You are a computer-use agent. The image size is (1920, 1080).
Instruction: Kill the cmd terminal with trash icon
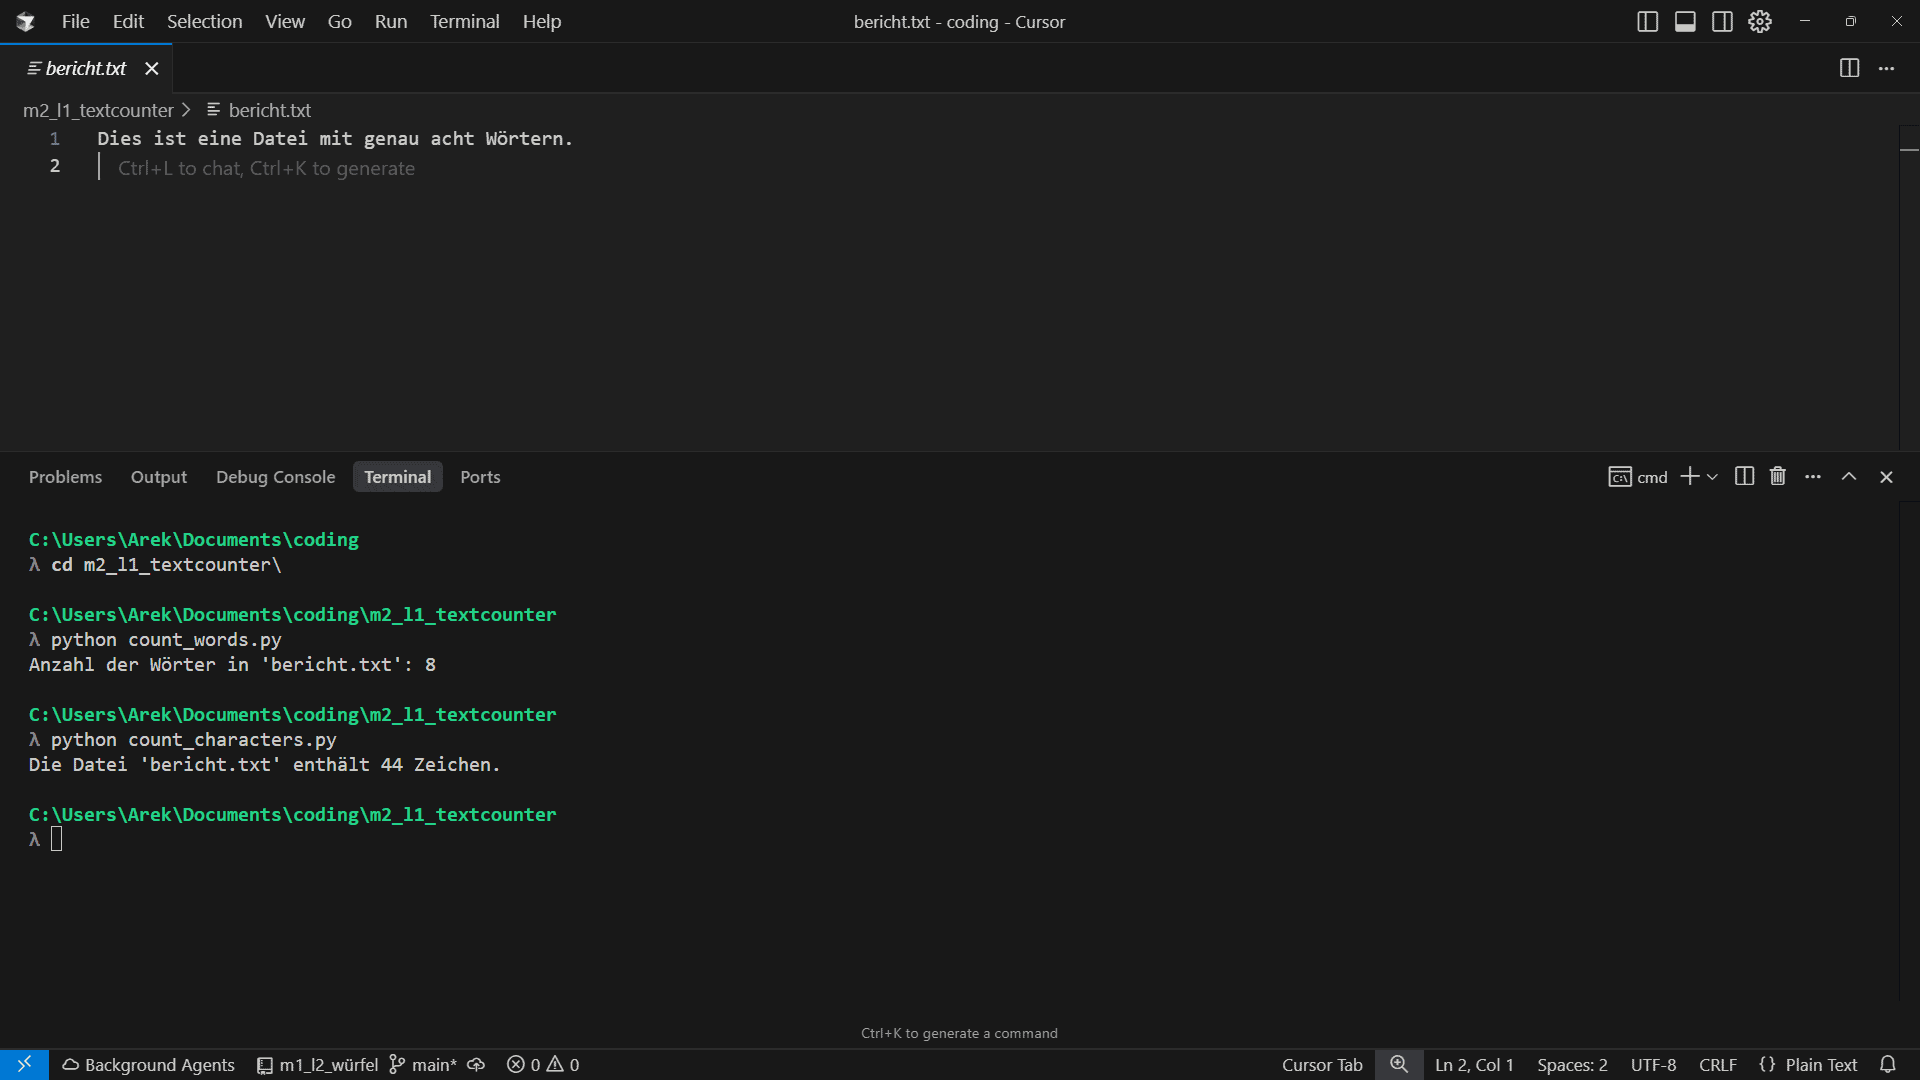(x=1778, y=477)
